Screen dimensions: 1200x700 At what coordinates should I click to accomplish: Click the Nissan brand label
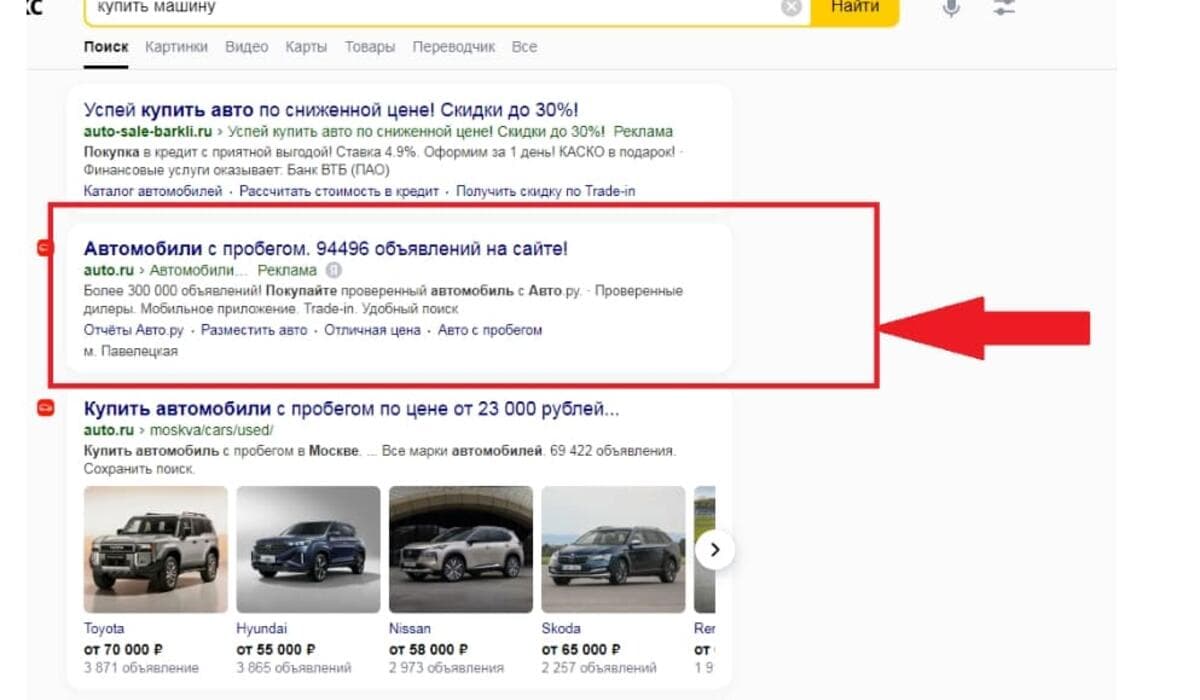(410, 628)
